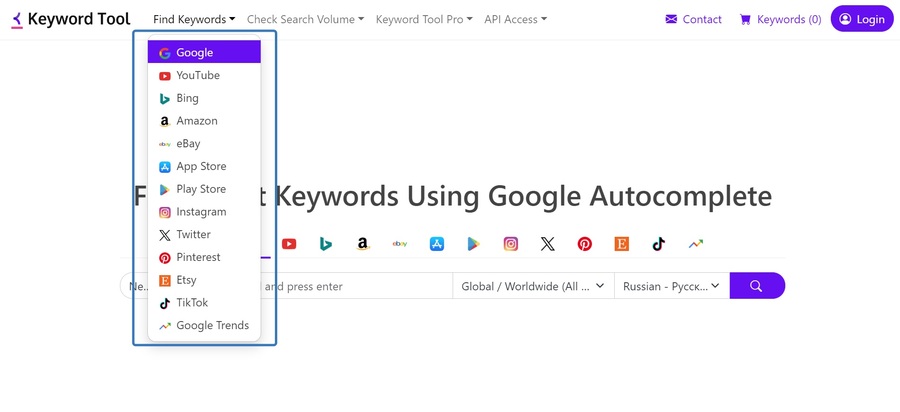
Task: Select the X (Twitter) icon tab
Action: pyautogui.click(x=548, y=244)
